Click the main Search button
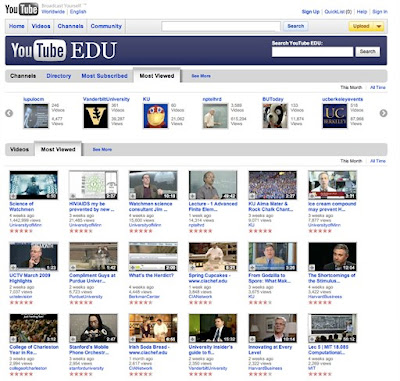The height and width of the screenshot is (381, 400). click(296, 26)
